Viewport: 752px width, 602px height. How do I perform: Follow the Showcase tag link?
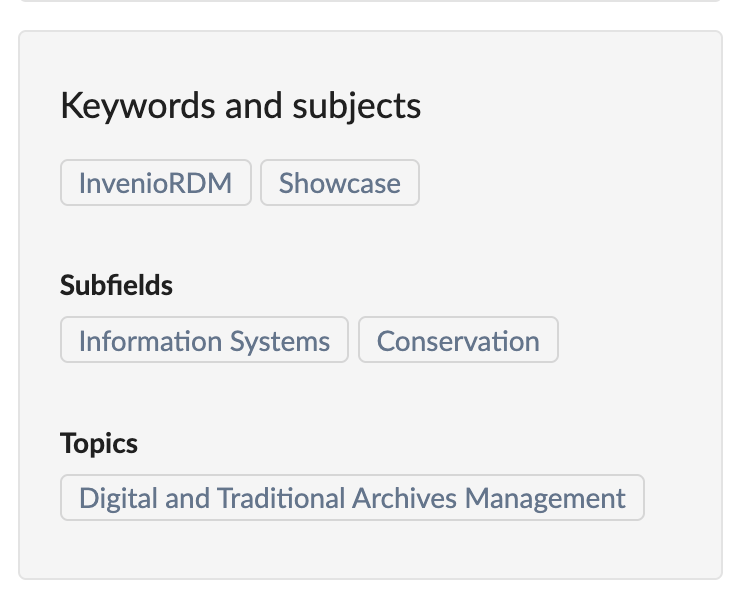click(x=339, y=183)
